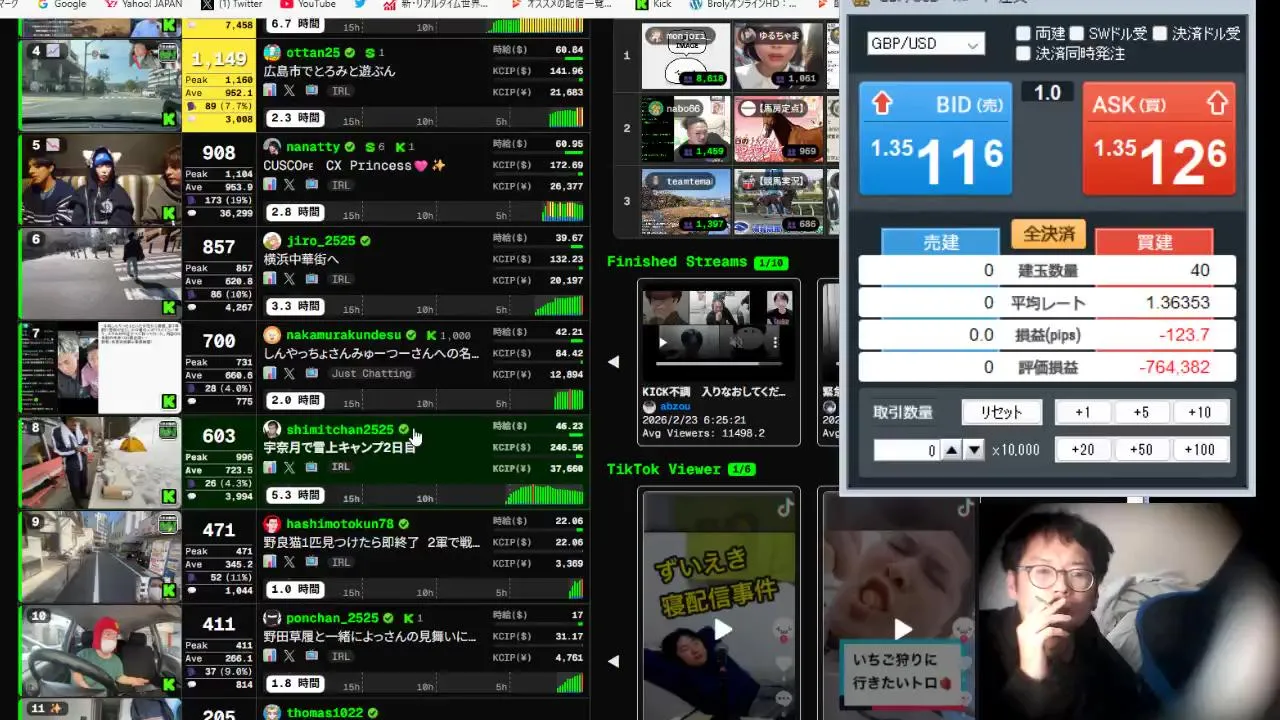Viewport: 1280px width, 720px height.
Task: Add +20 to trade quantity
Action: (x=1083, y=450)
